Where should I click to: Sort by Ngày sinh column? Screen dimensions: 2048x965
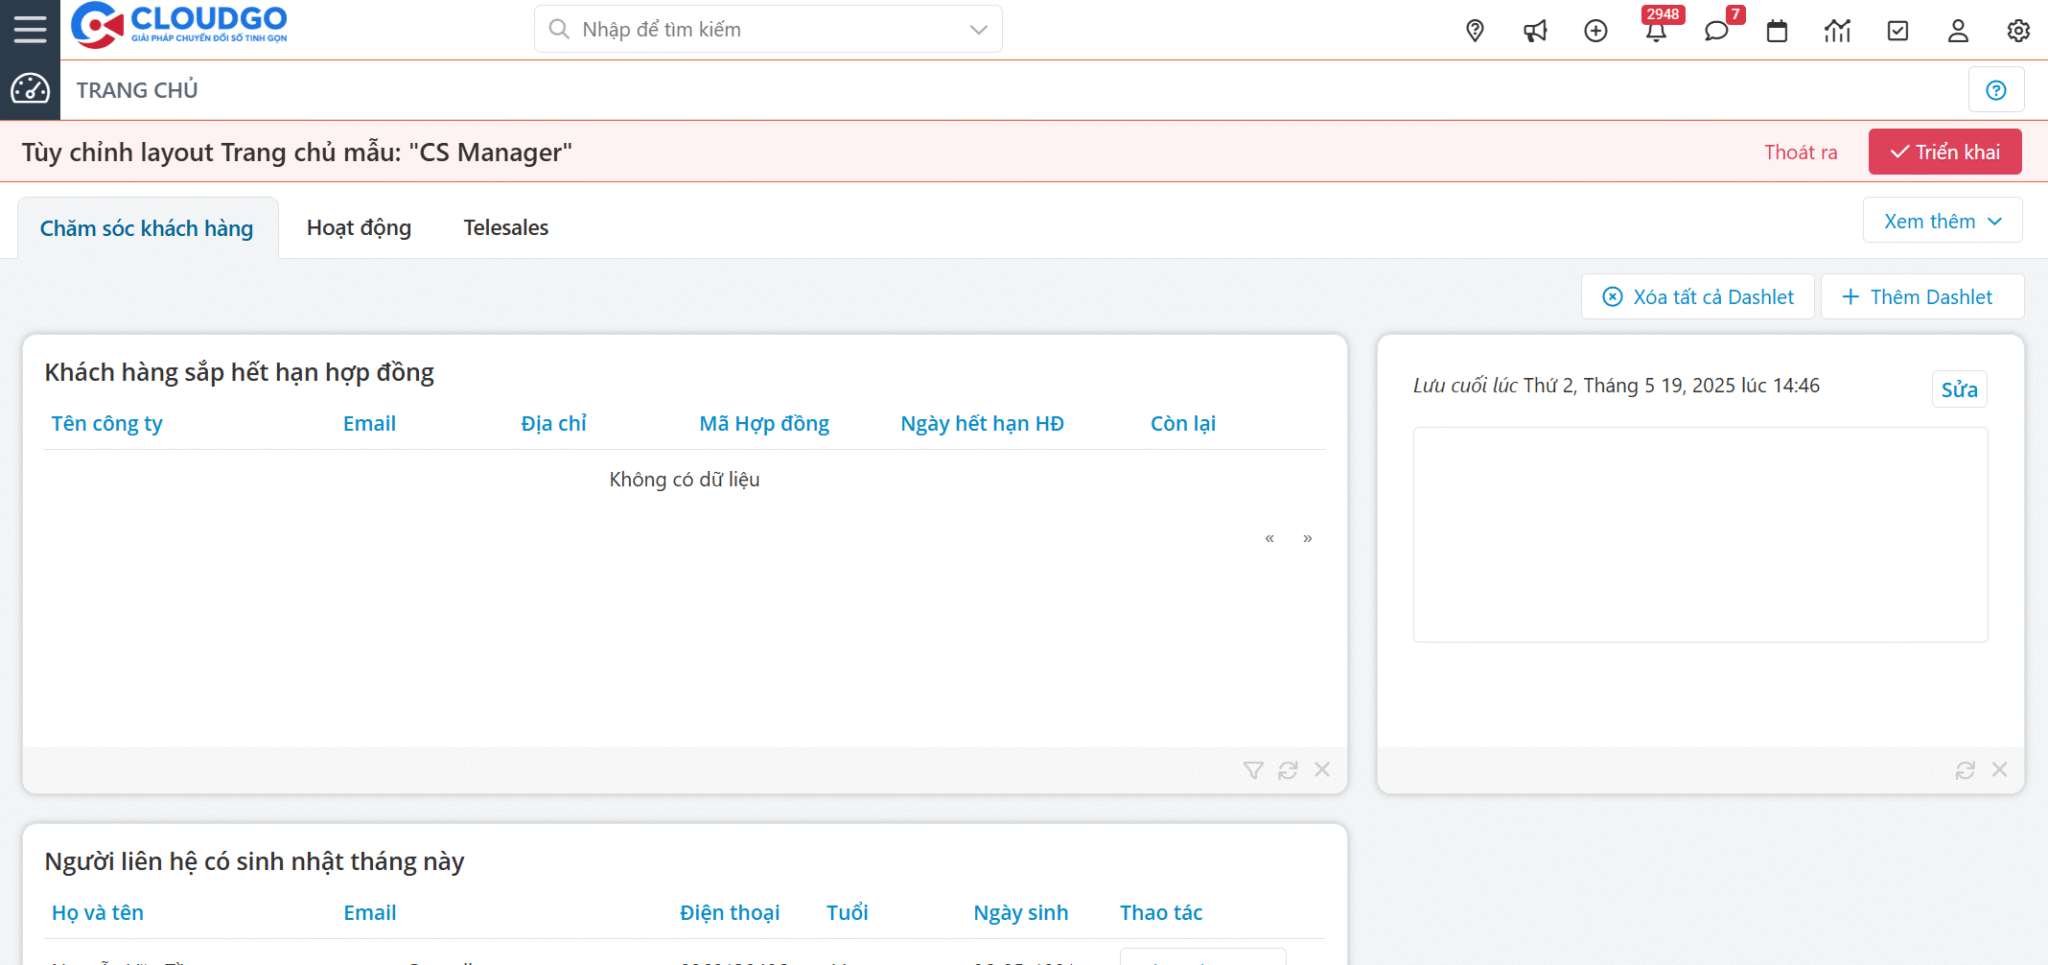click(x=1021, y=913)
